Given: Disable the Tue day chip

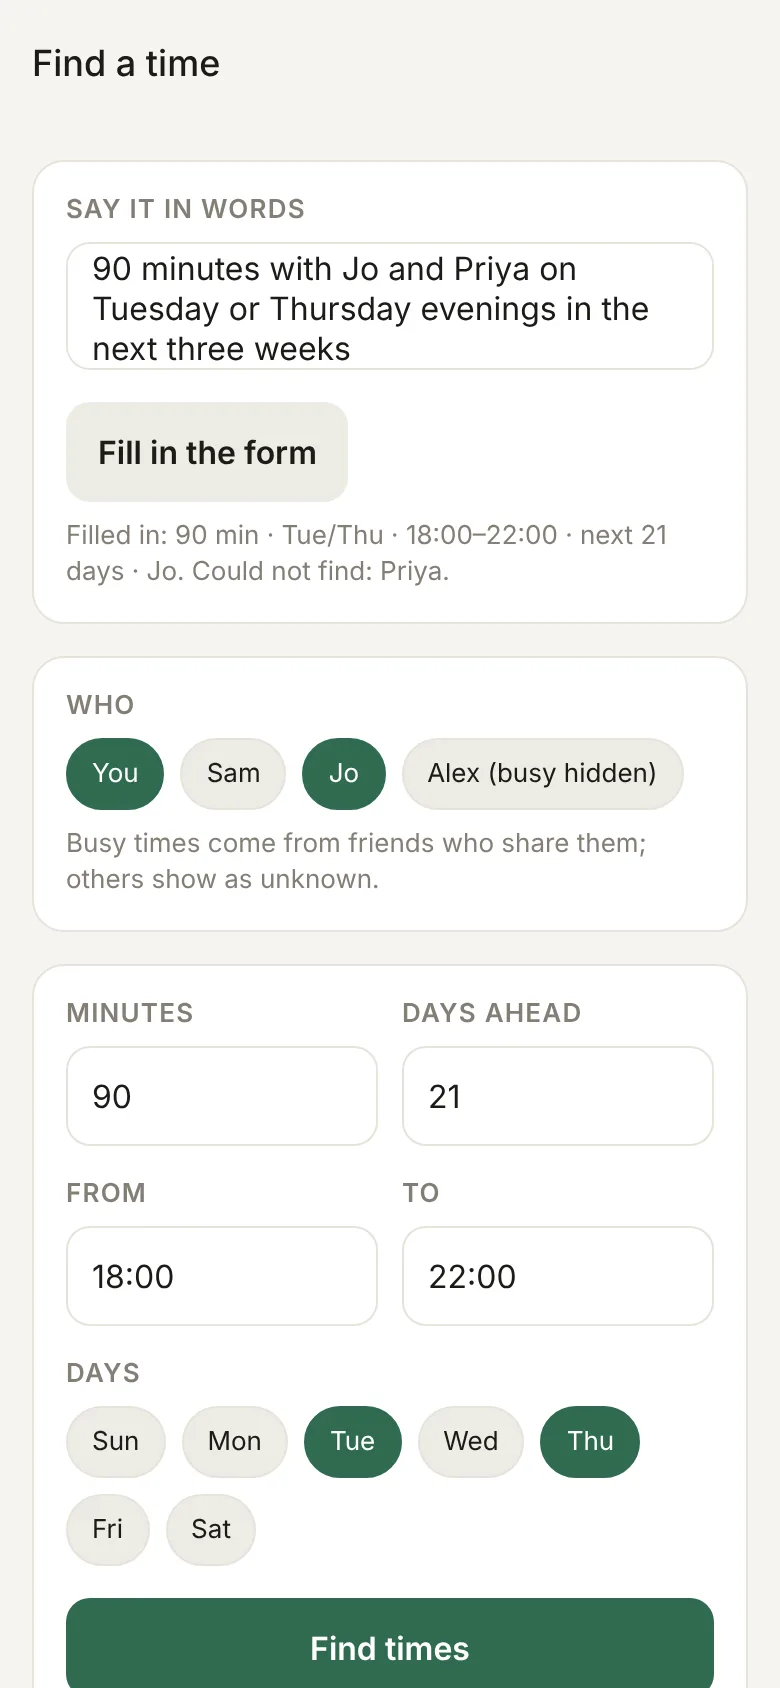Looking at the screenshot, I should (x=353, y=1442).
